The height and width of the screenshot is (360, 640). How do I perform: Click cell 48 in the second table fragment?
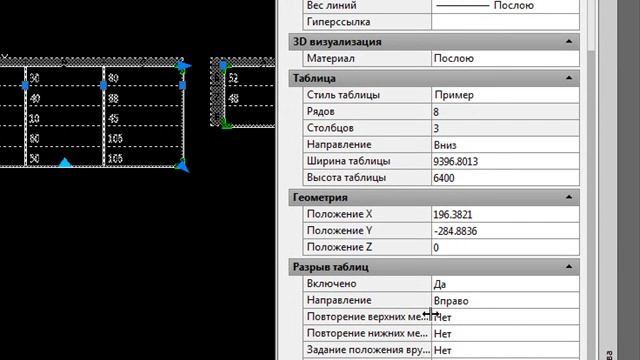[x=250, y=98]
